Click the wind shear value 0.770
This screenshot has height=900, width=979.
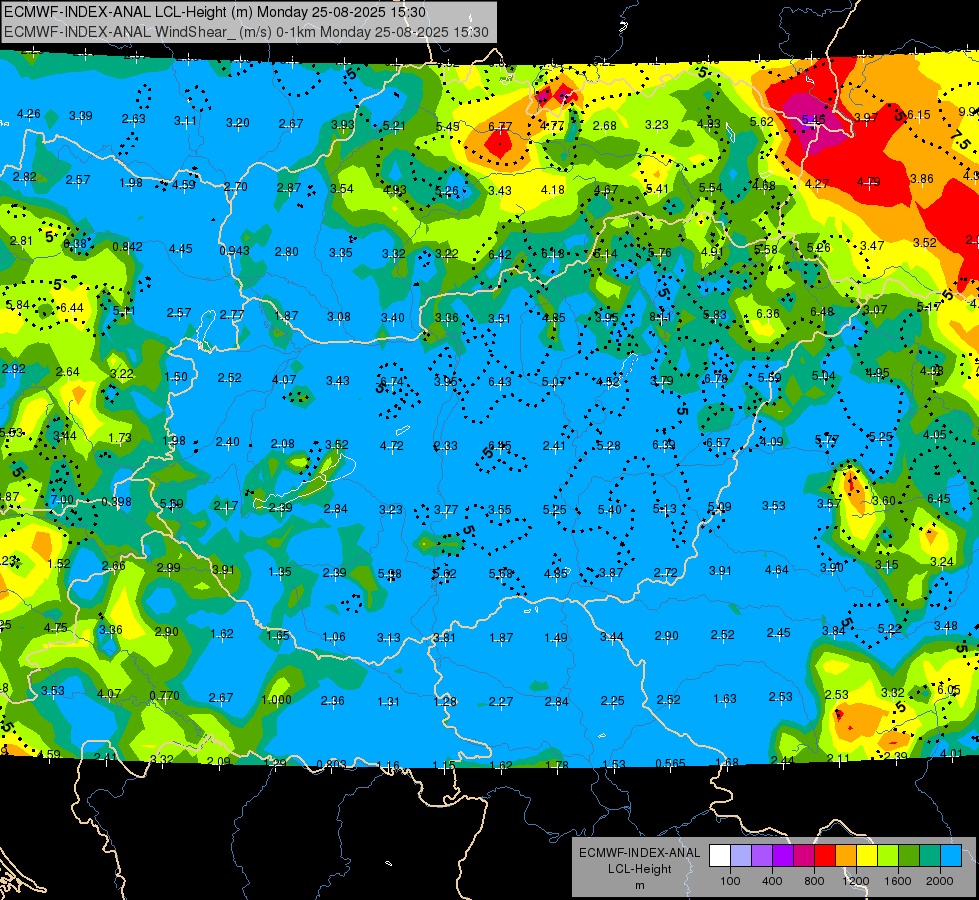point(164,695)
